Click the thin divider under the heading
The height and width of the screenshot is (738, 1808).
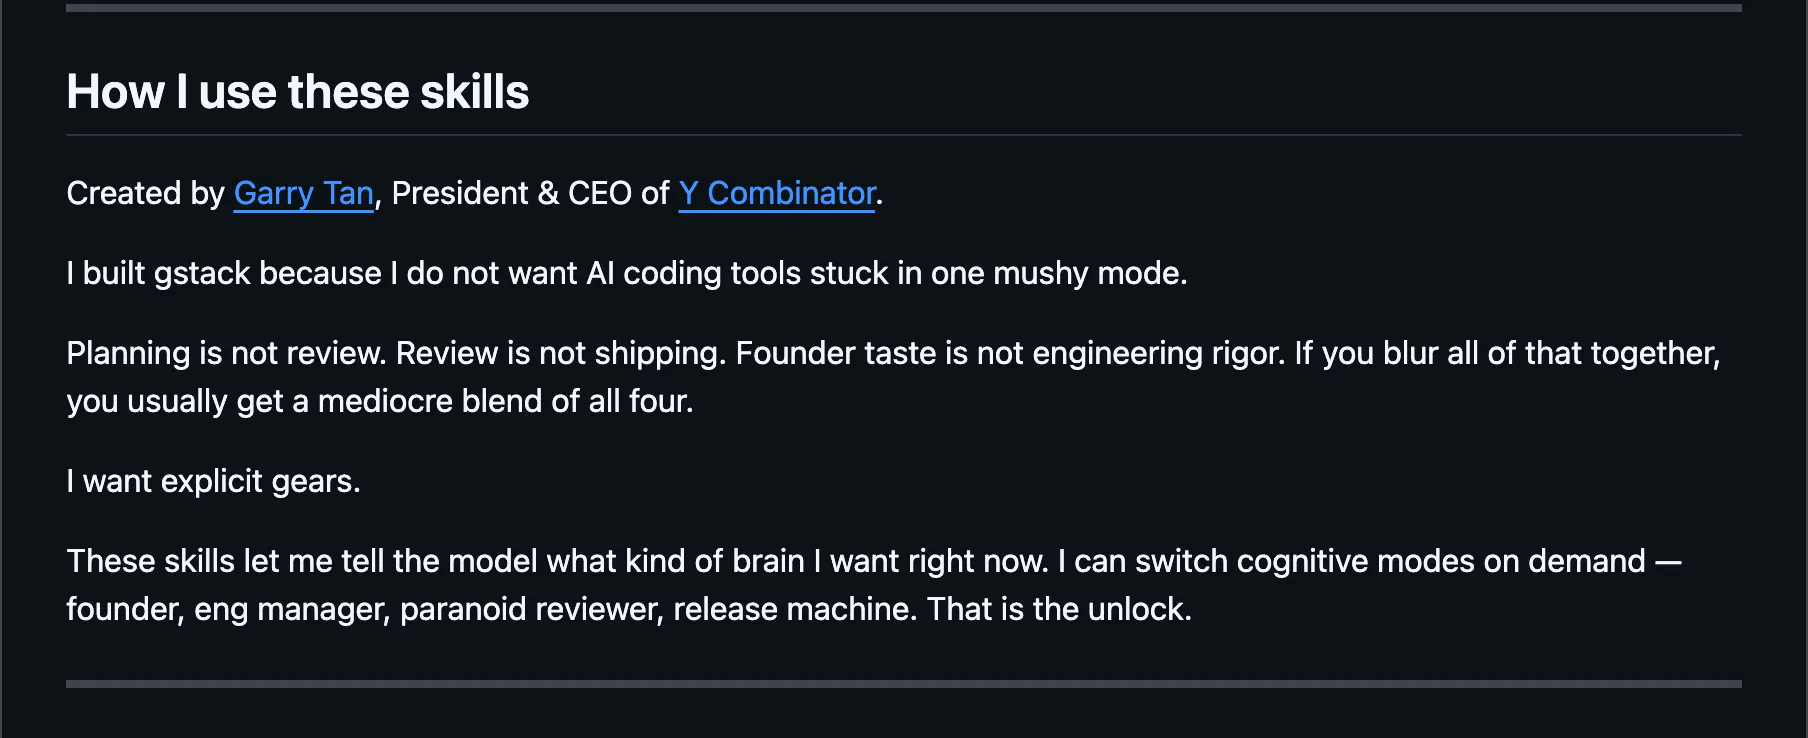[904, 135]
